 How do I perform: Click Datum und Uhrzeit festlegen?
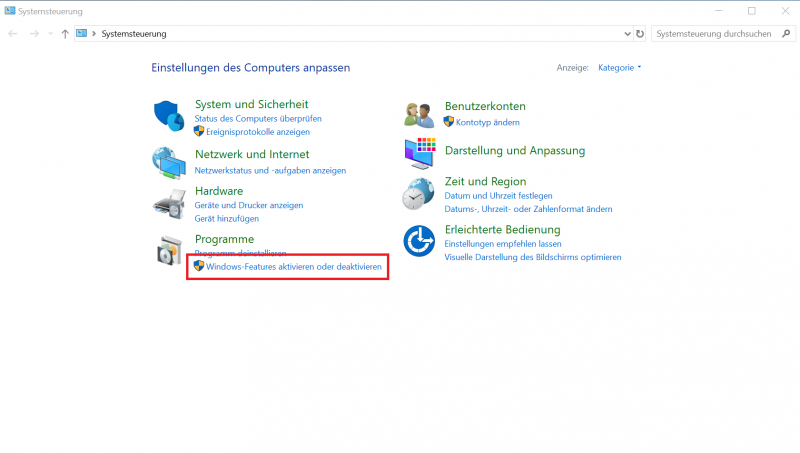tap(498, 196)
